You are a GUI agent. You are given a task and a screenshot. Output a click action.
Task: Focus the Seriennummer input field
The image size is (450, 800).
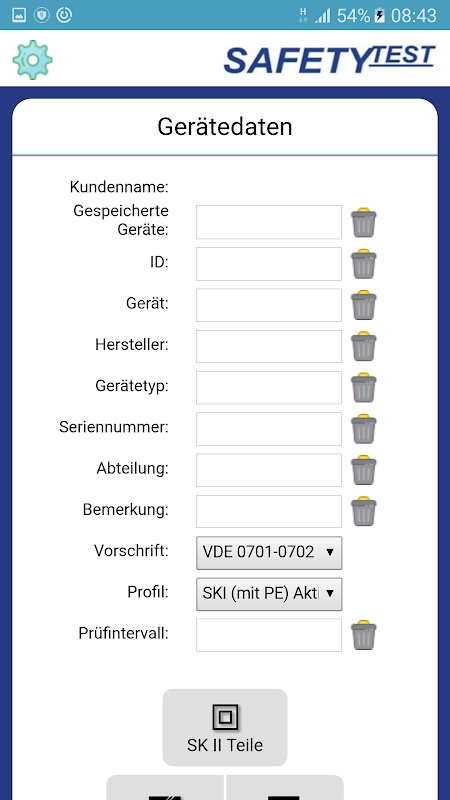point(269,429)
